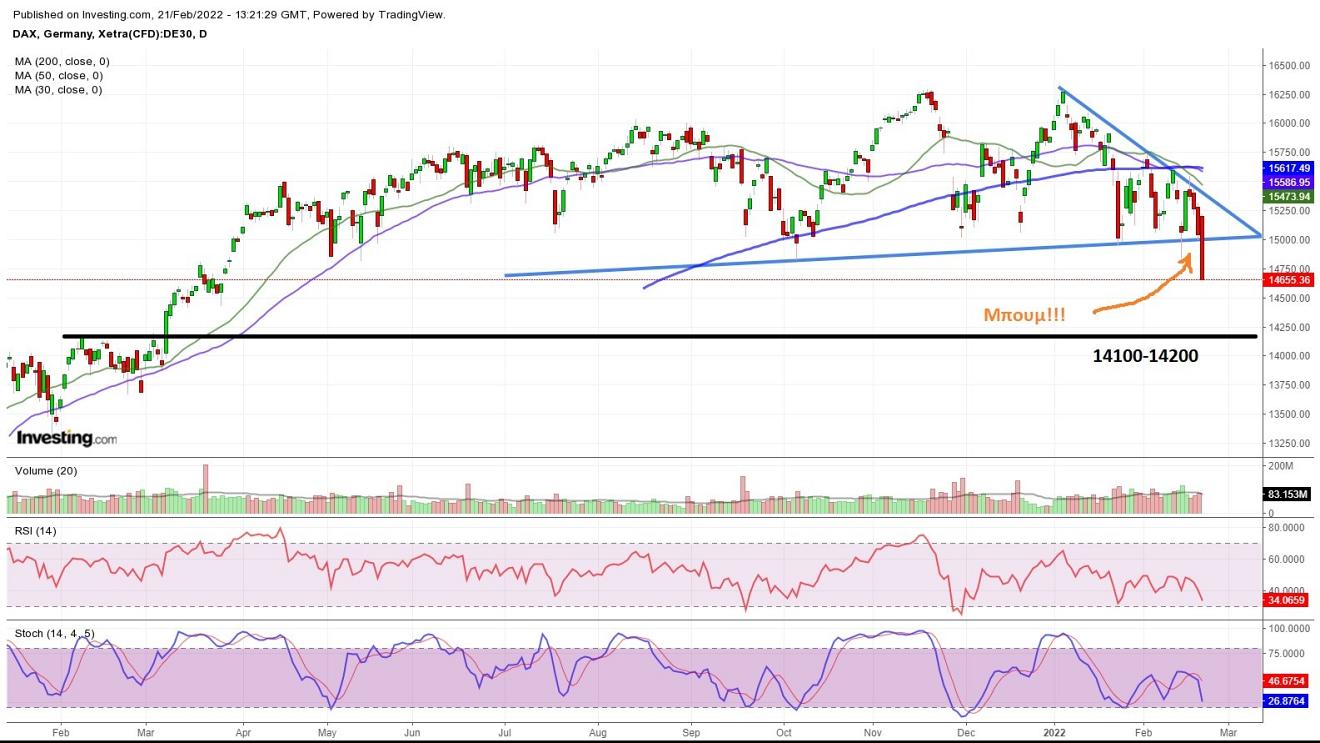Click the Published on Investing.com header text
The height and width of the screenshot is (743, 1320).
click(230, 15)
